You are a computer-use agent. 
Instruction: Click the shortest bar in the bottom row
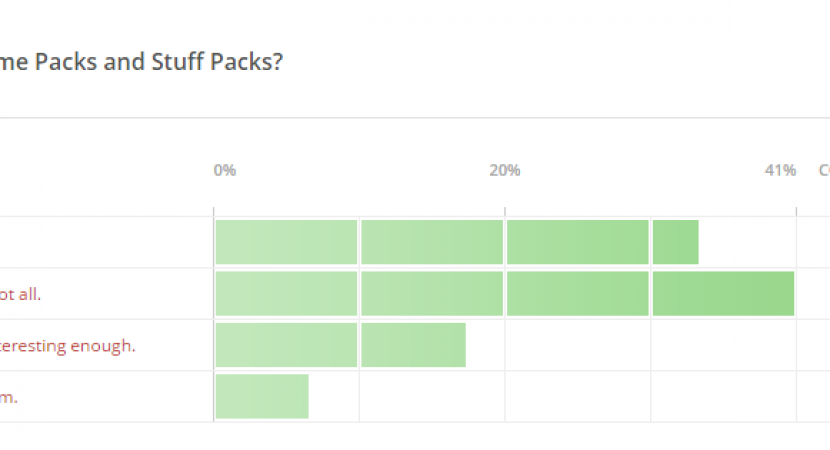(x=262, y=396)
